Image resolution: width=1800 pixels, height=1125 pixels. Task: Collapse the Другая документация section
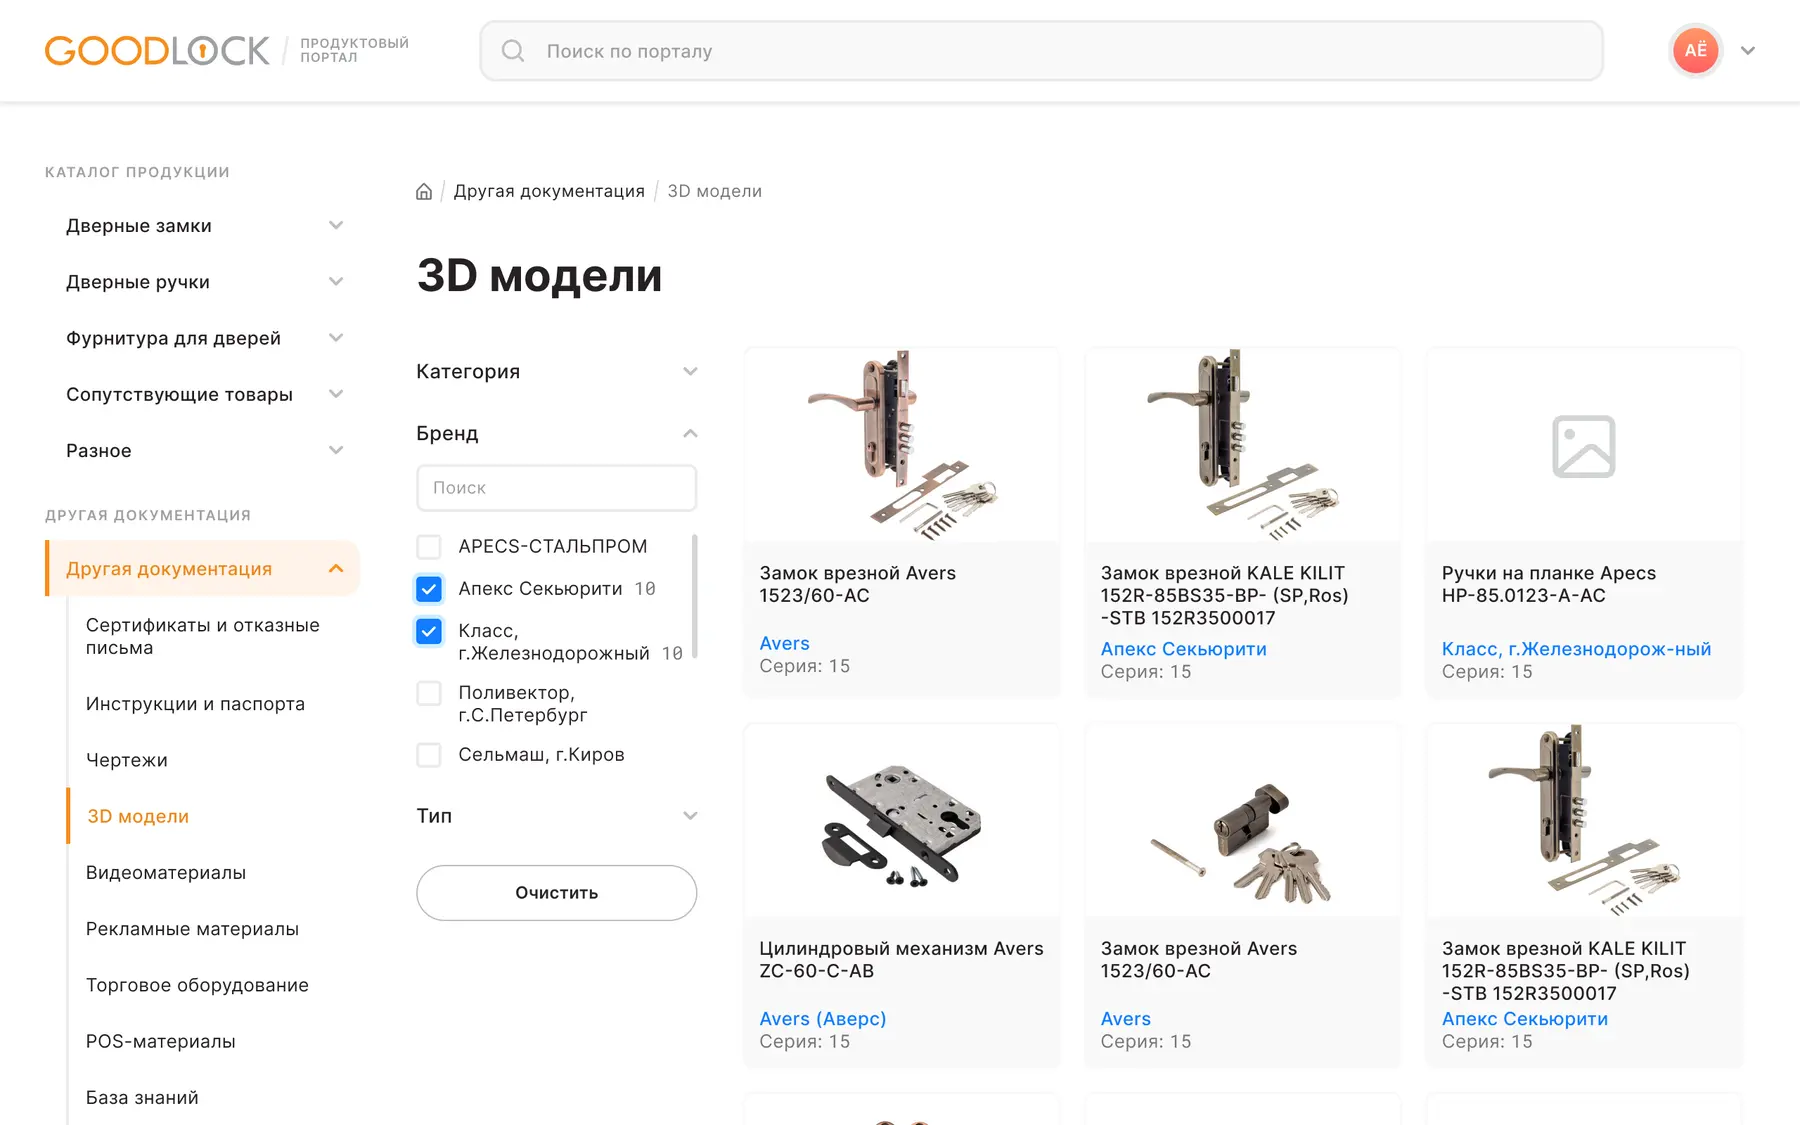click(336, 569)
